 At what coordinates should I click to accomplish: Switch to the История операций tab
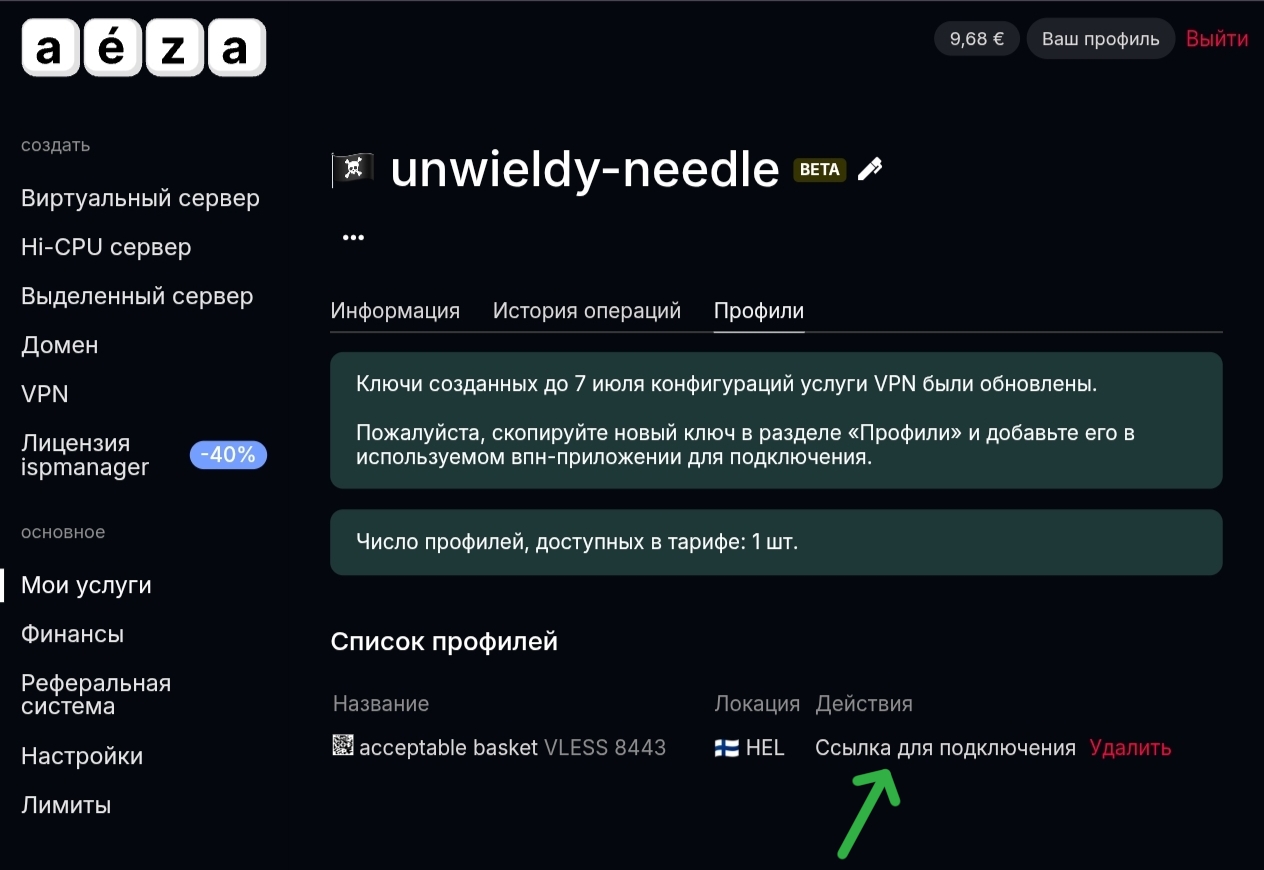(586, 311)
